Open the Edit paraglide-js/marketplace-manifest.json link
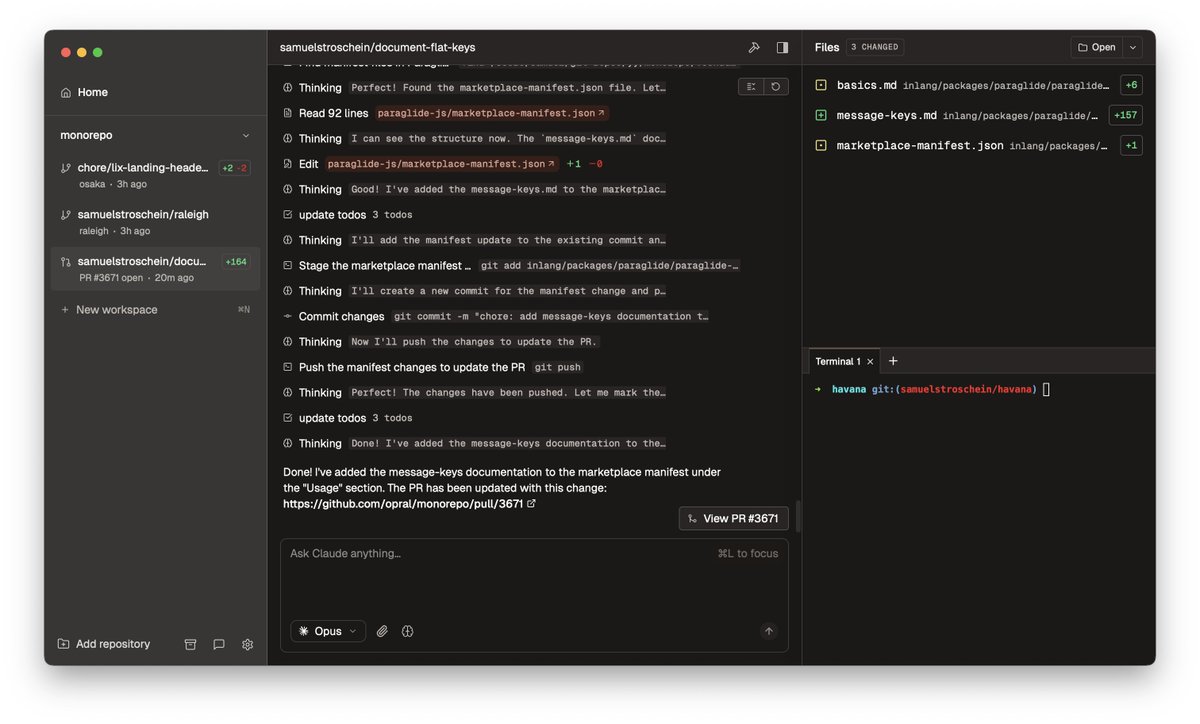This screenshot has width=1200, height=724. tap(441, 164)
